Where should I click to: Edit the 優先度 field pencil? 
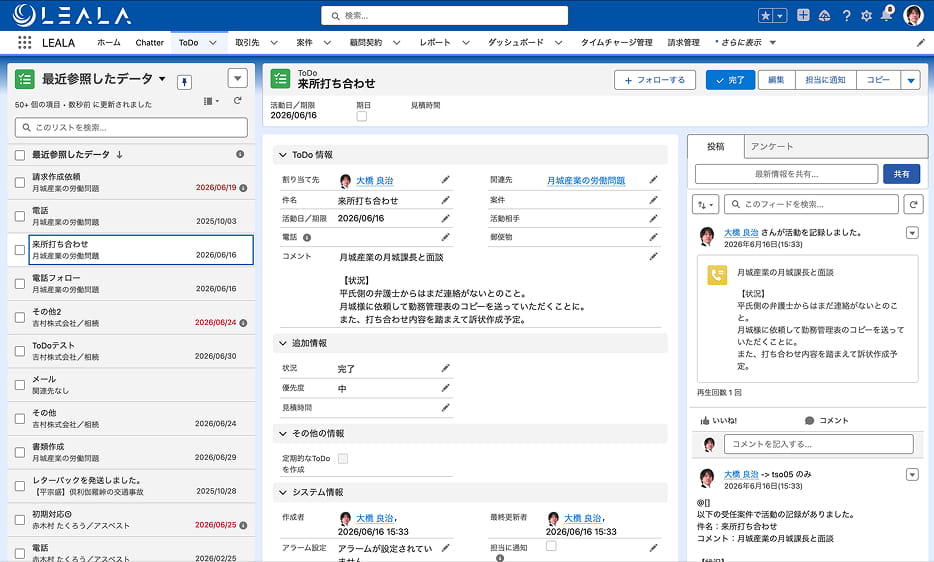point(445,388)
